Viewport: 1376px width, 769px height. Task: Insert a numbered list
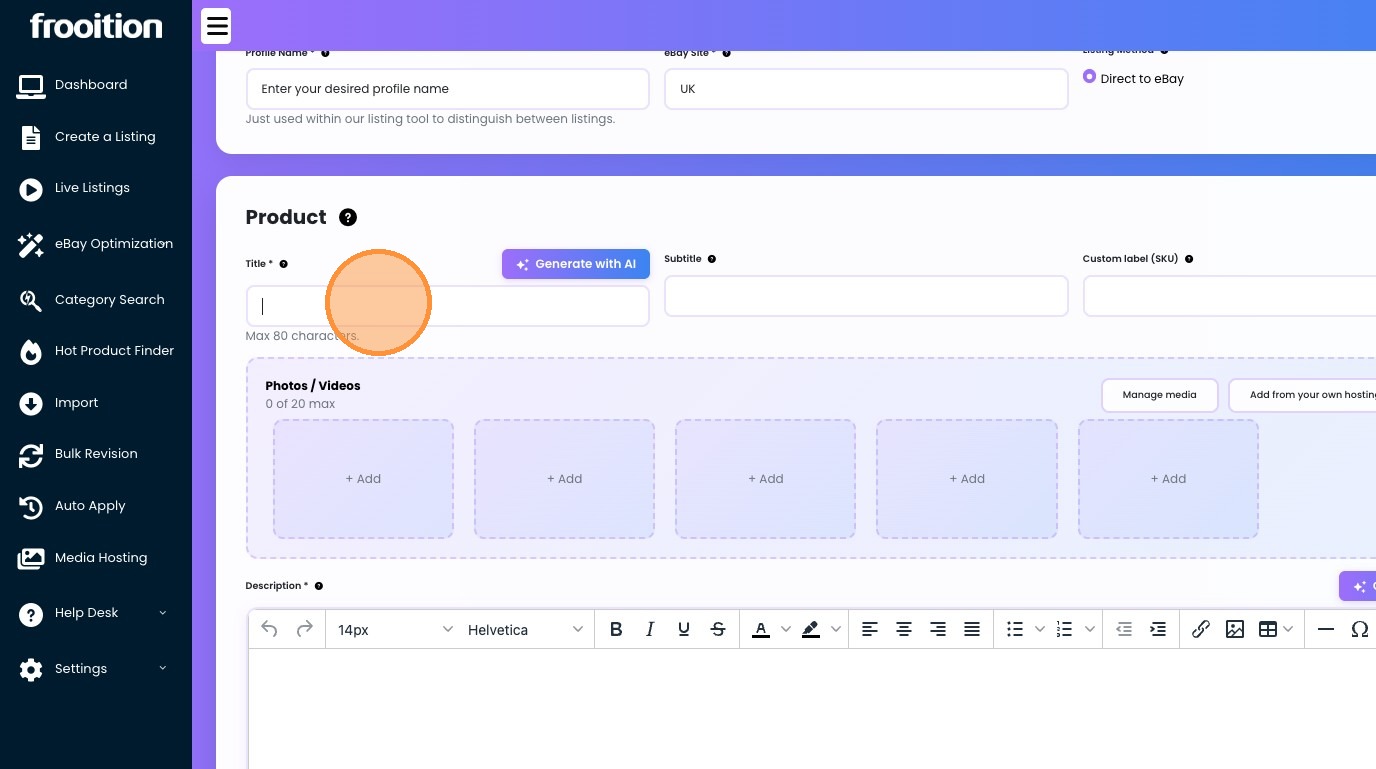[1064, 629]
